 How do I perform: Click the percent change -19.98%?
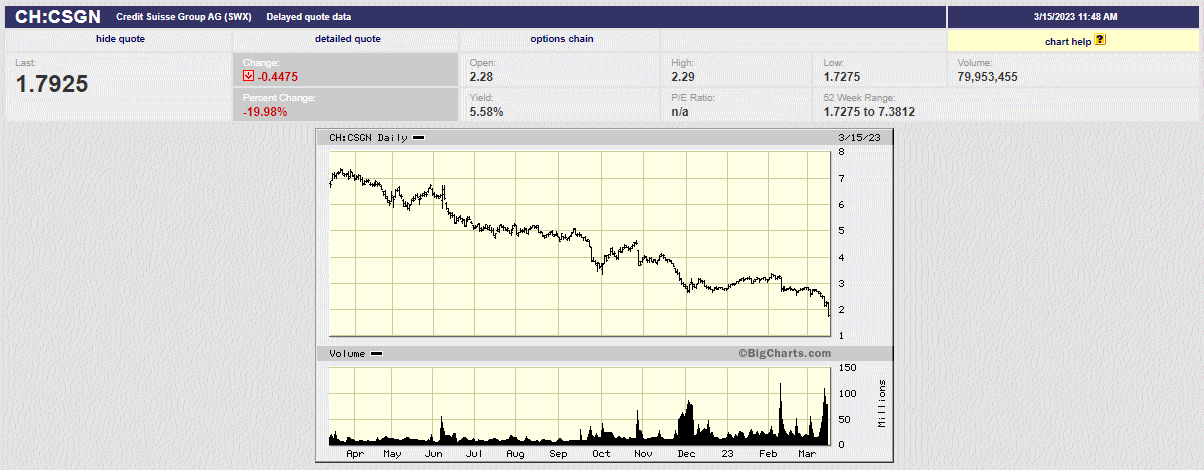point(265,111)
